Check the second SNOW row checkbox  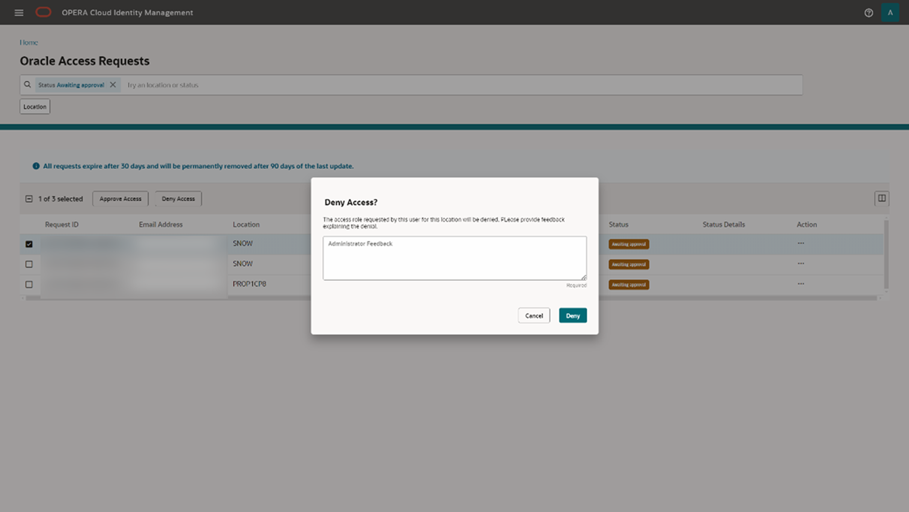pos(29,264)
